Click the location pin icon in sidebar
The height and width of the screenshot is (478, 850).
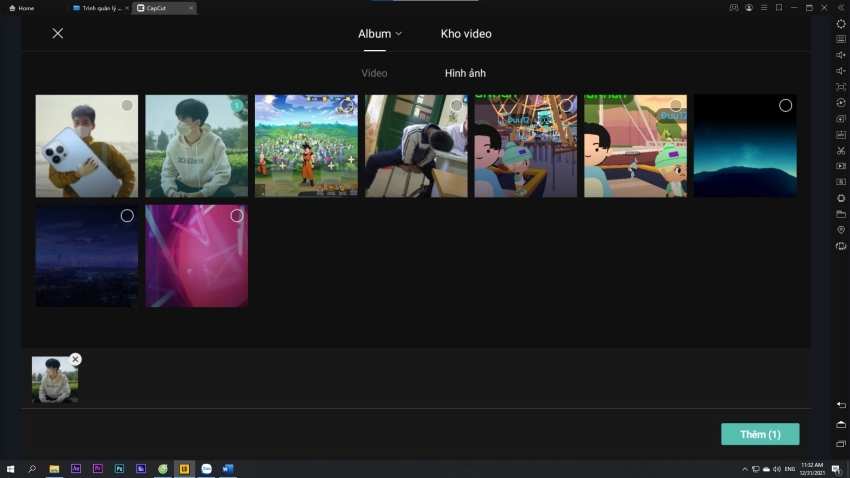[841, 230]
